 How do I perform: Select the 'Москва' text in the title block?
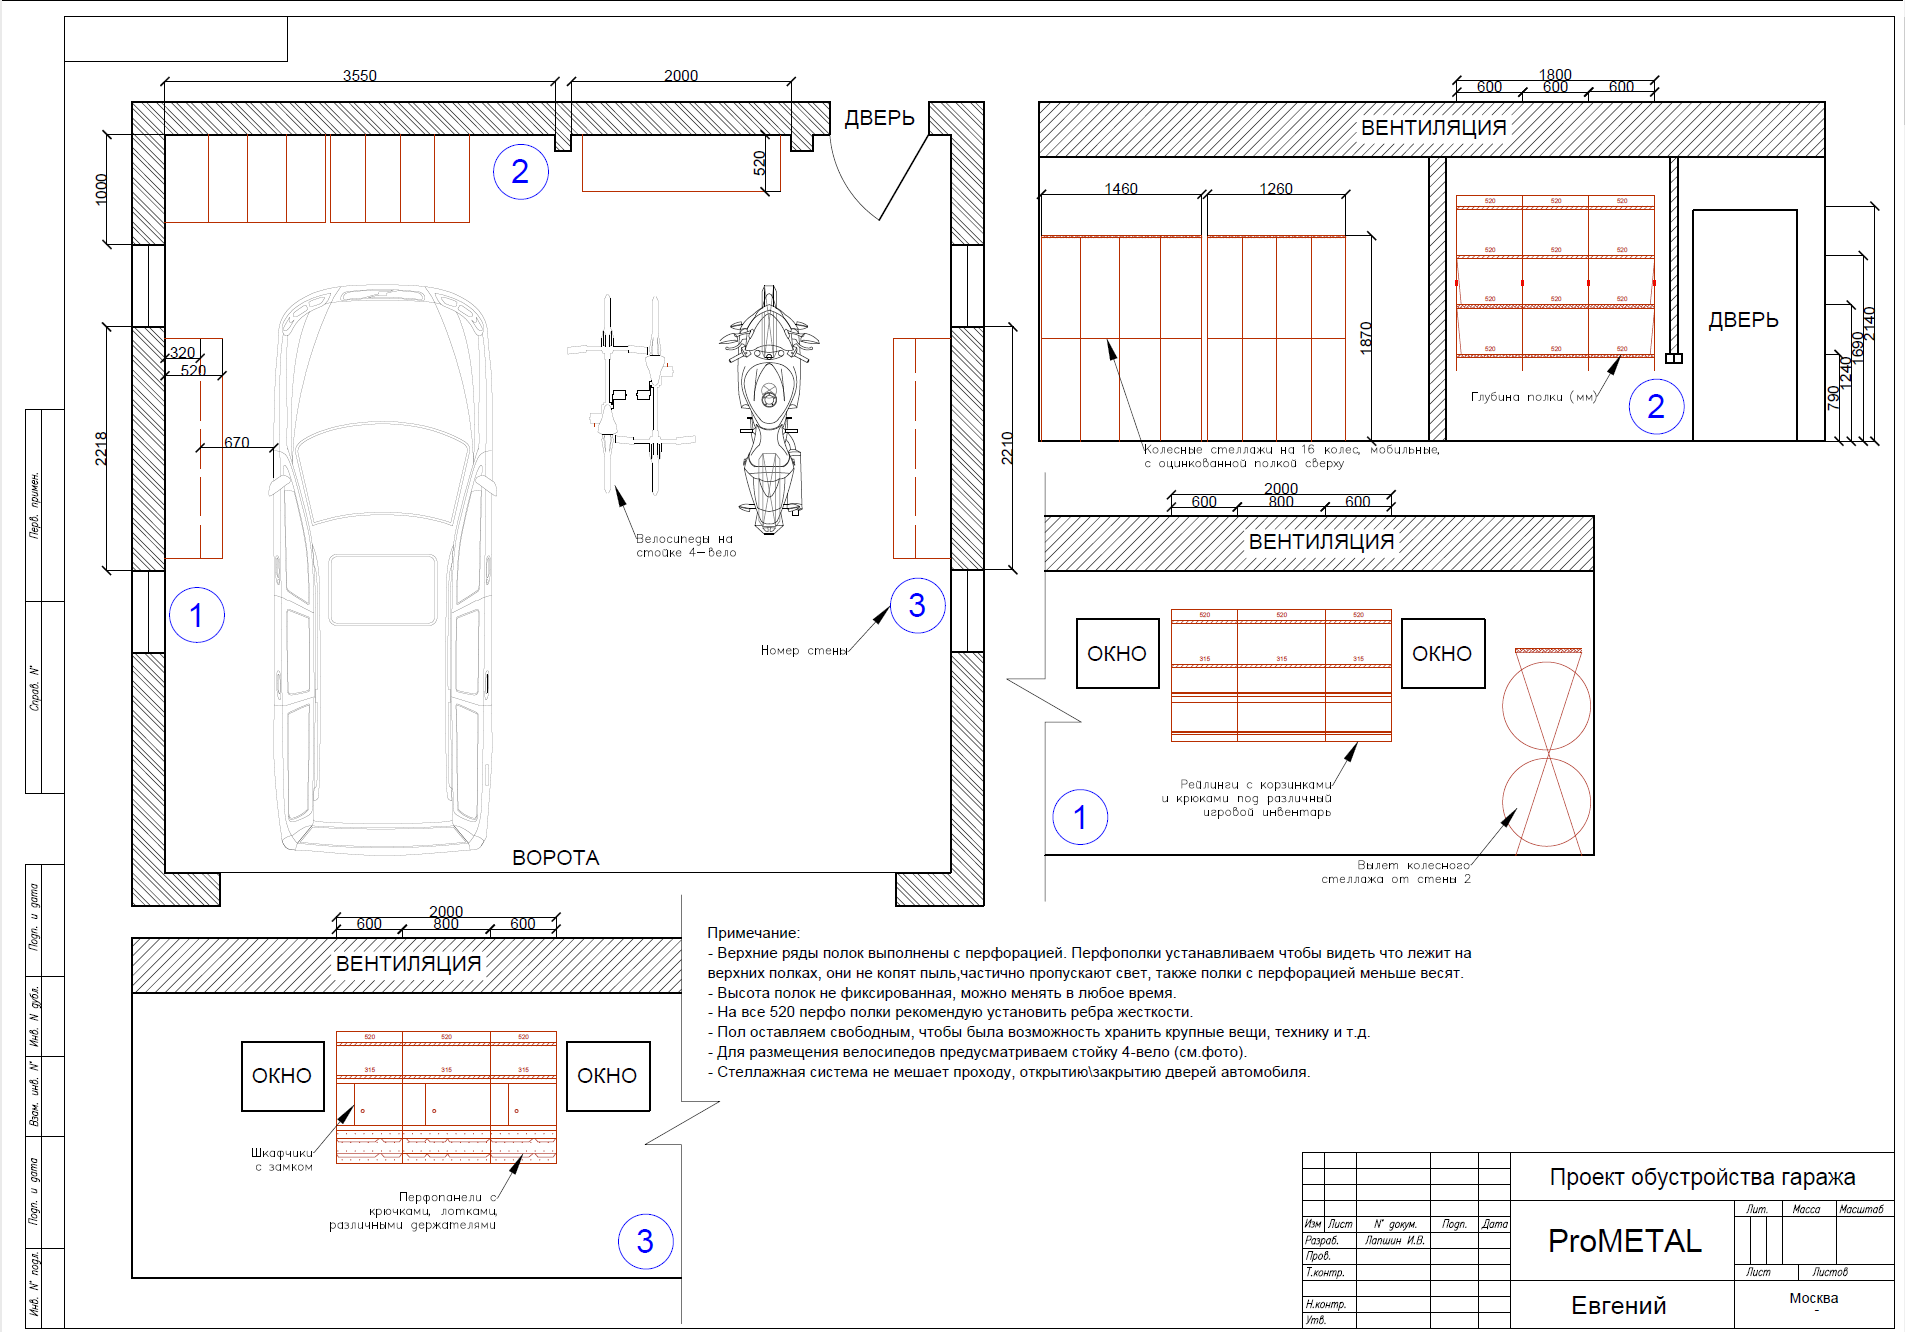point(1813,1298)
